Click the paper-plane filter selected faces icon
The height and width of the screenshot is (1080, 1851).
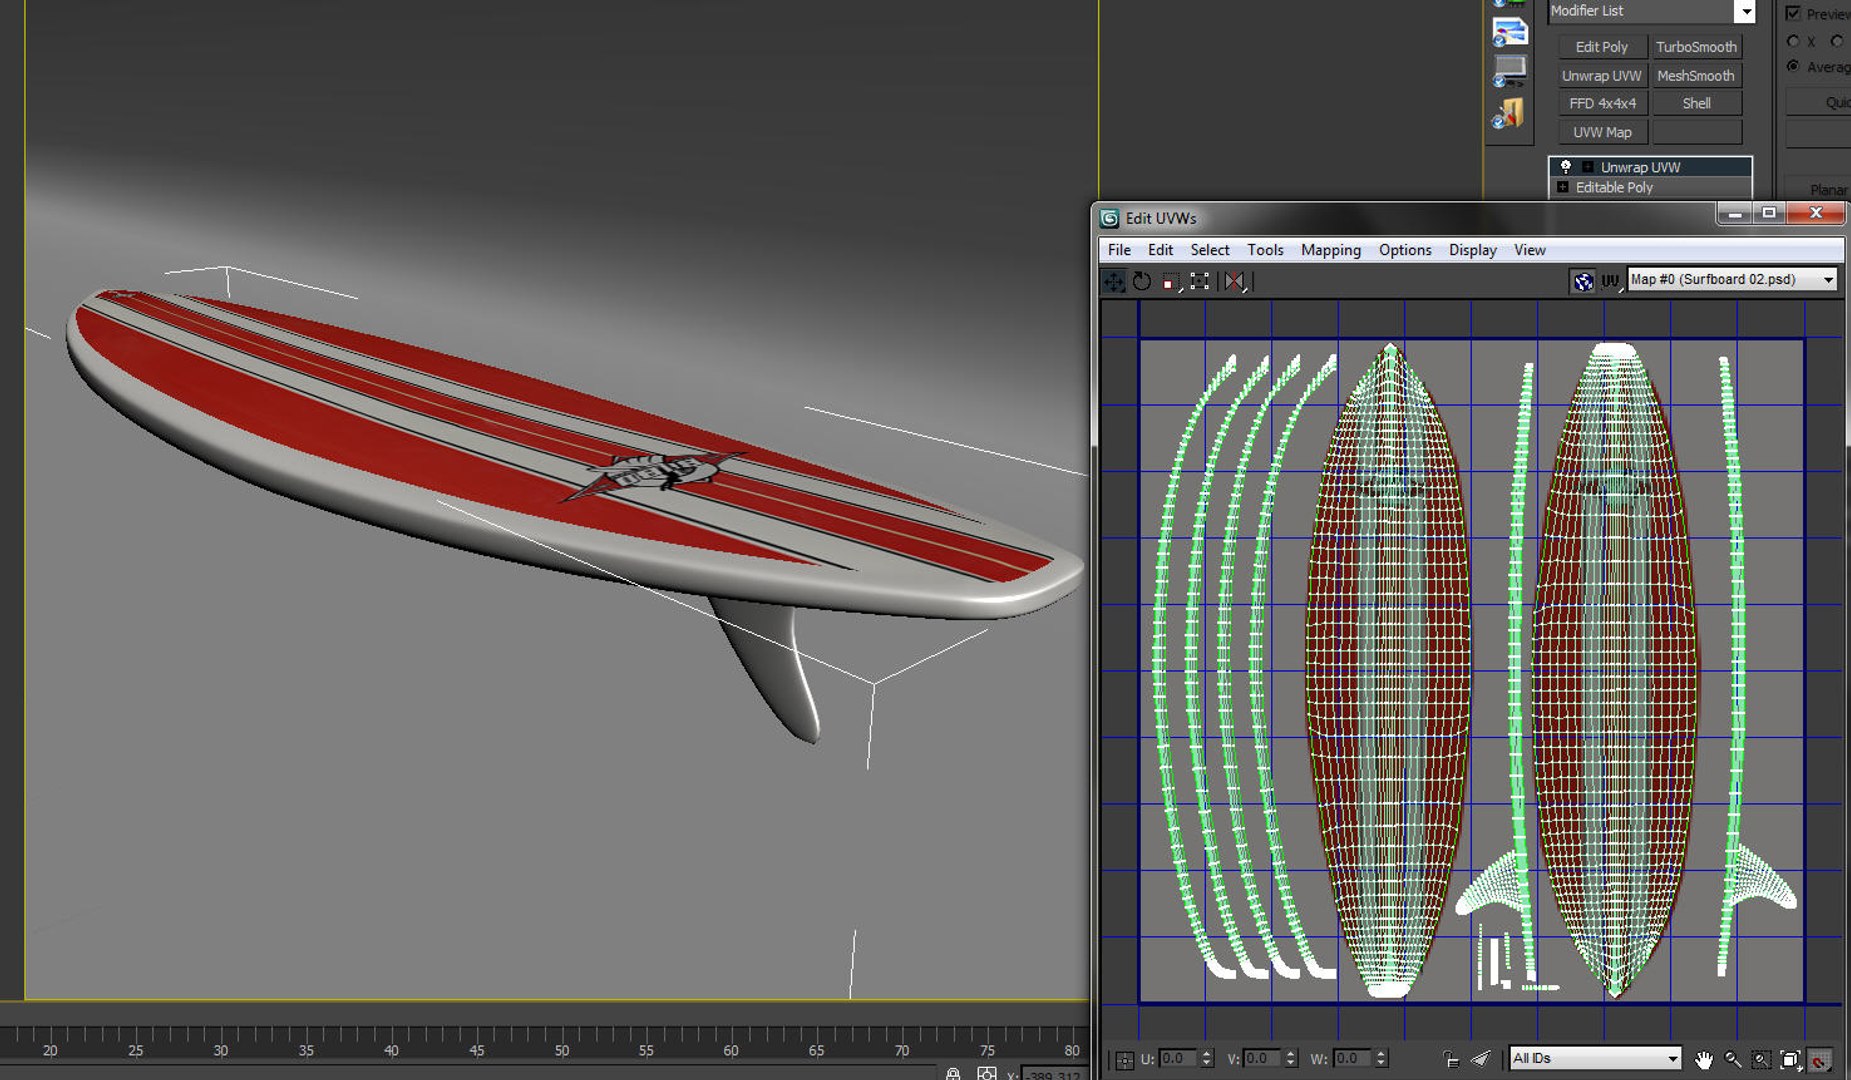click(1480, 1059)
